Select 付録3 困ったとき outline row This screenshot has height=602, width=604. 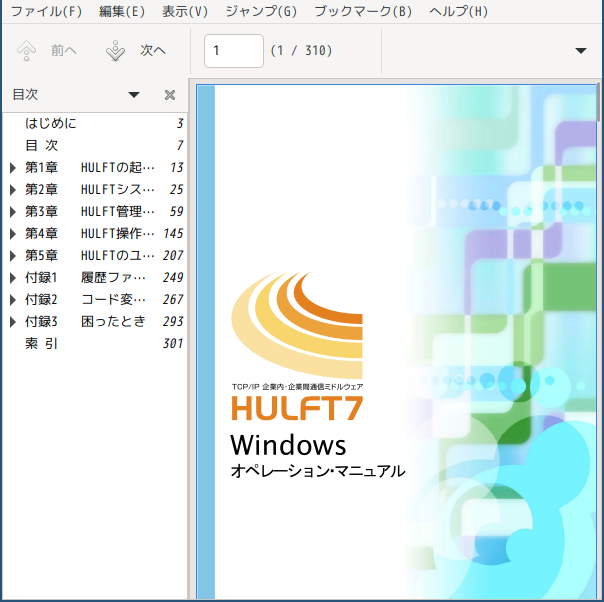[95, 321]
